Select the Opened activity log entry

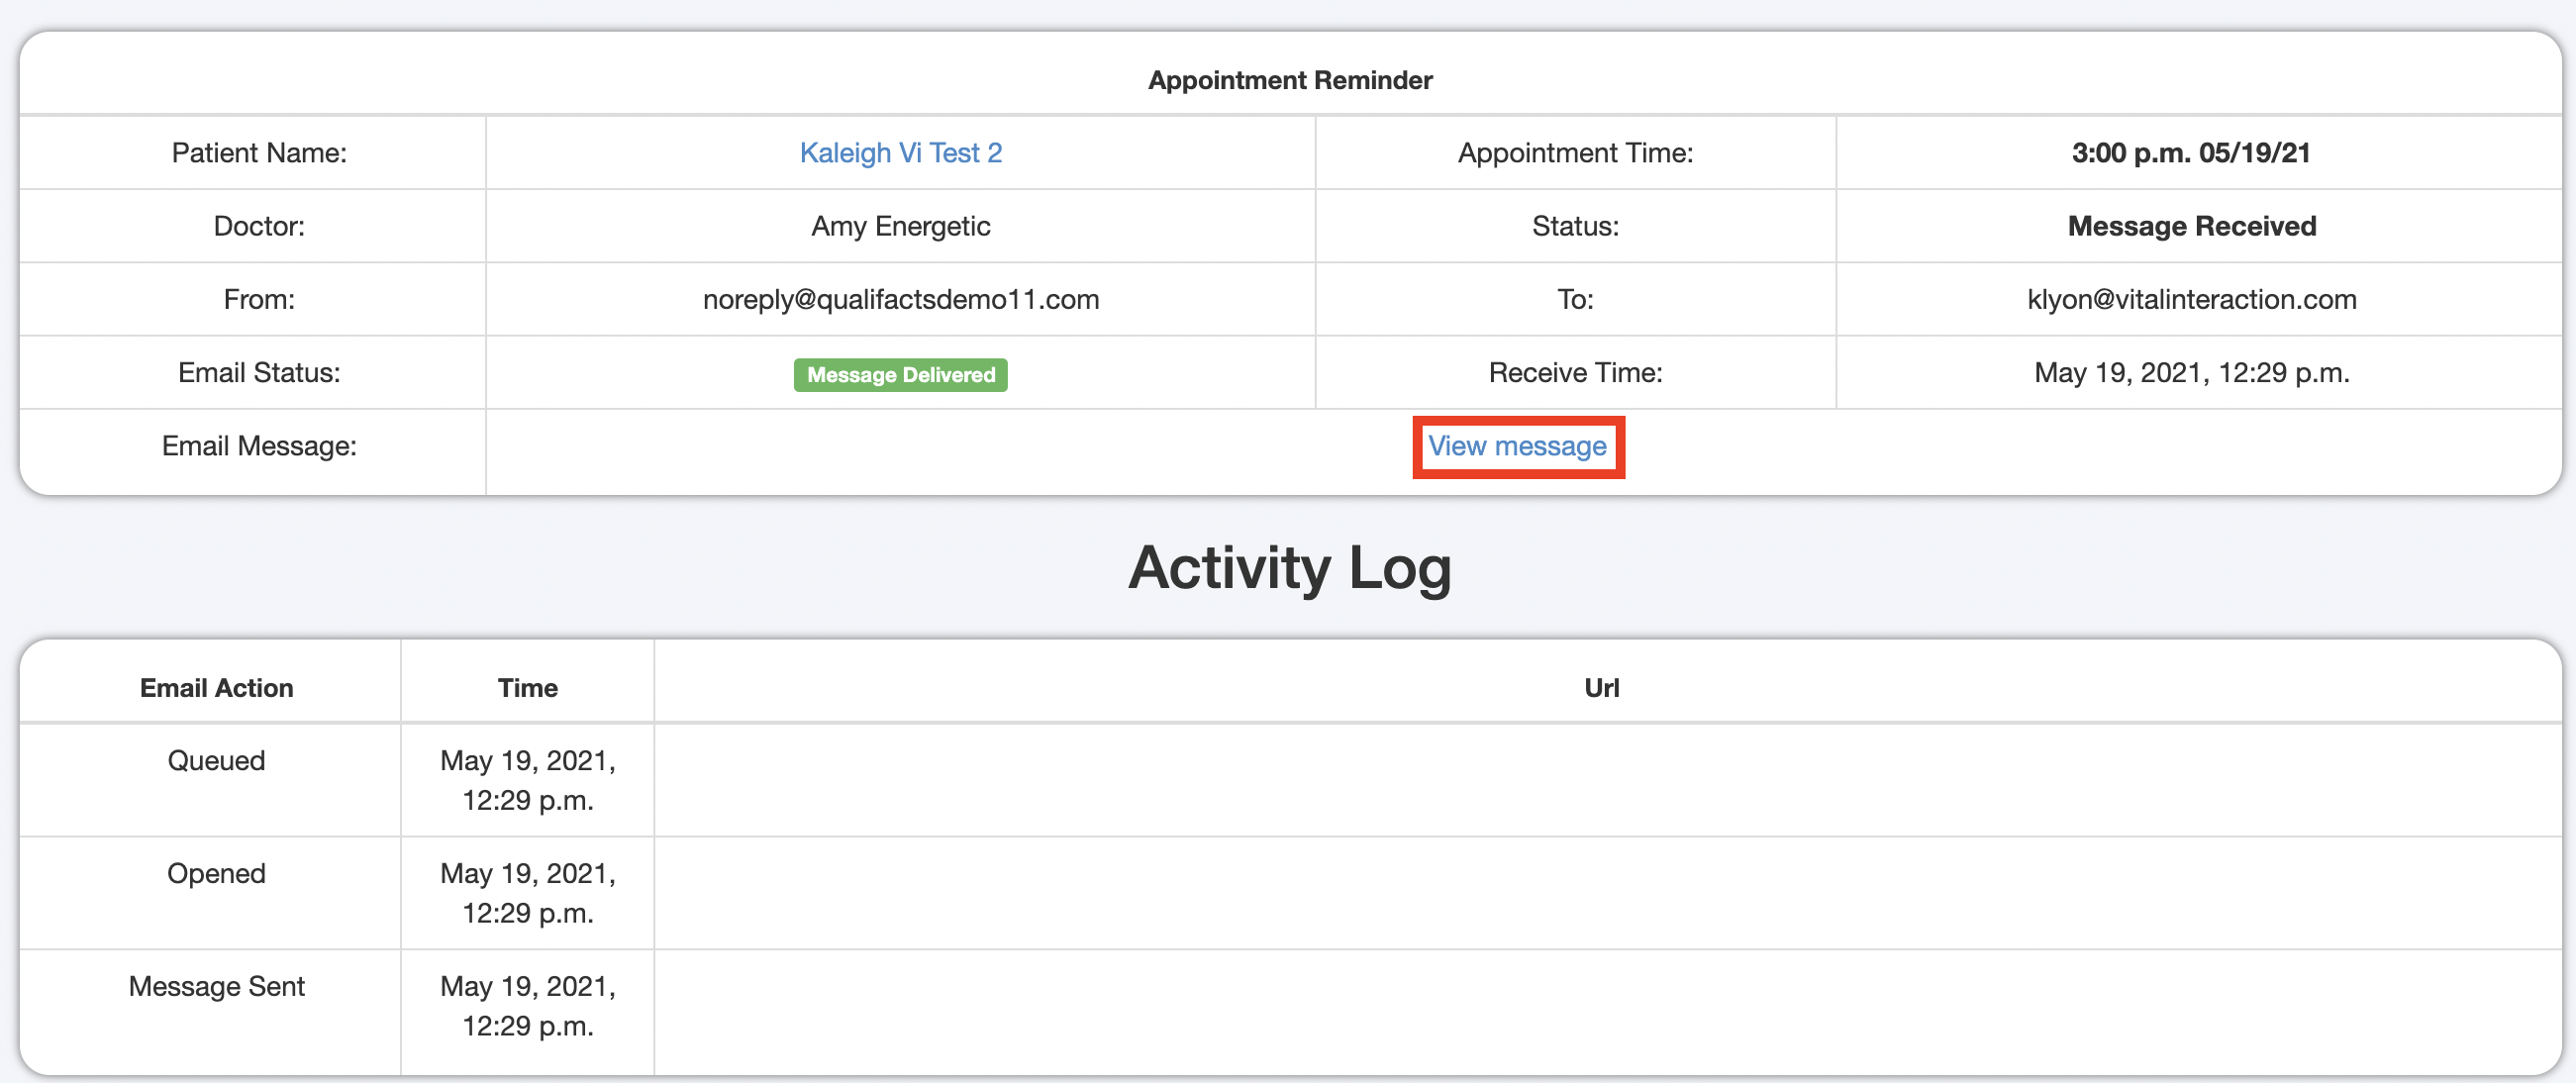click(x=215, y=872)
